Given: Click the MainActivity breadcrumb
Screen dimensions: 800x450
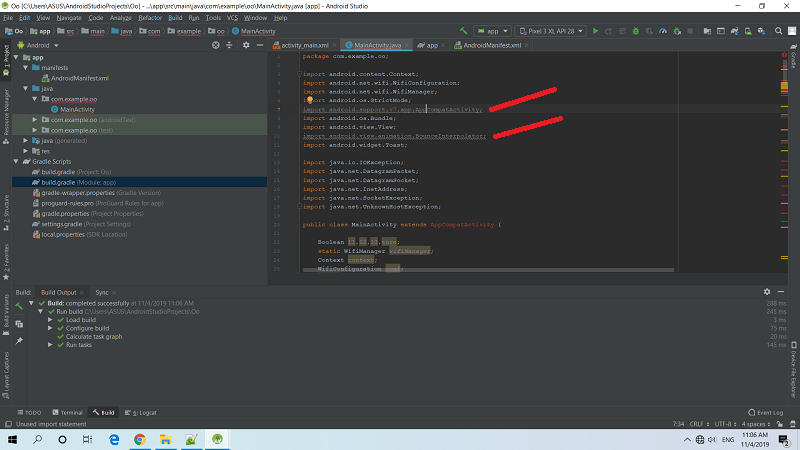Looking at the screenshot, I should tap(254, 31).
